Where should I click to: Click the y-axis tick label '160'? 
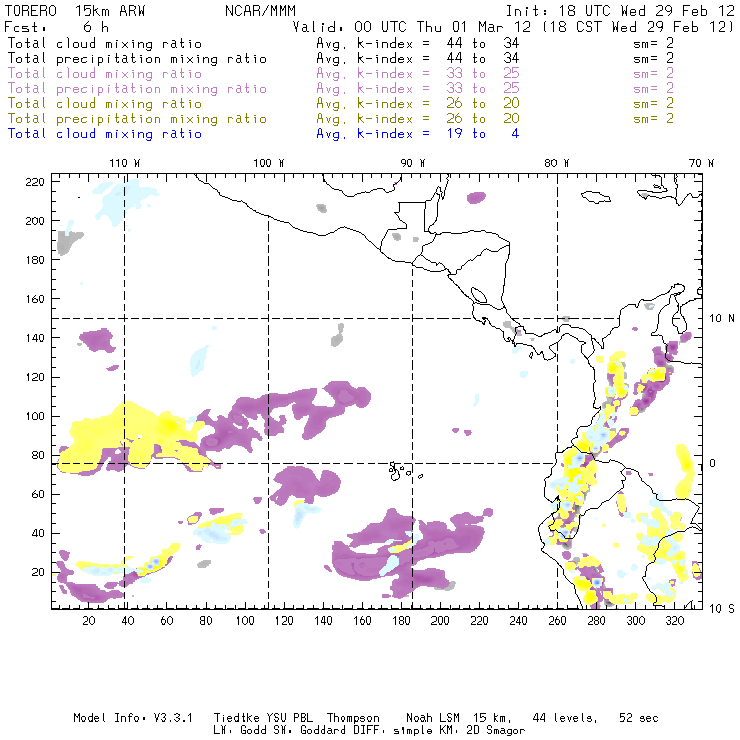tap(35, 299)
